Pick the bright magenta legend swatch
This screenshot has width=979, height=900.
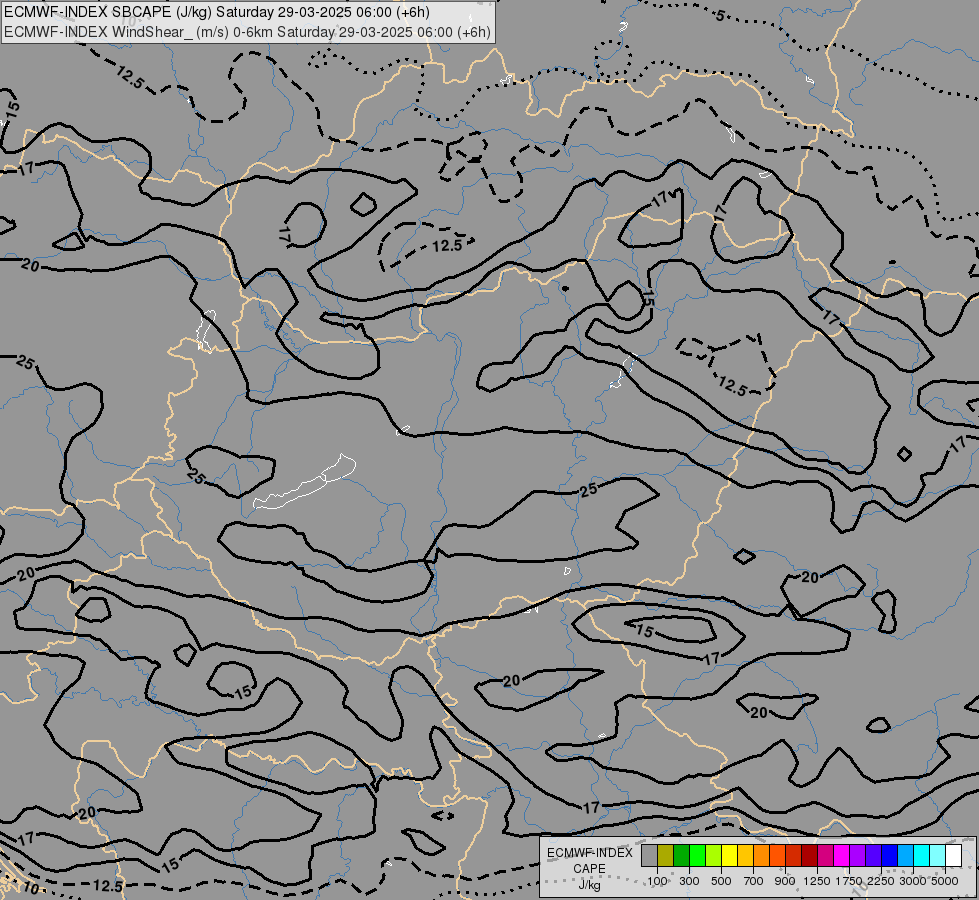click(841, 856)
